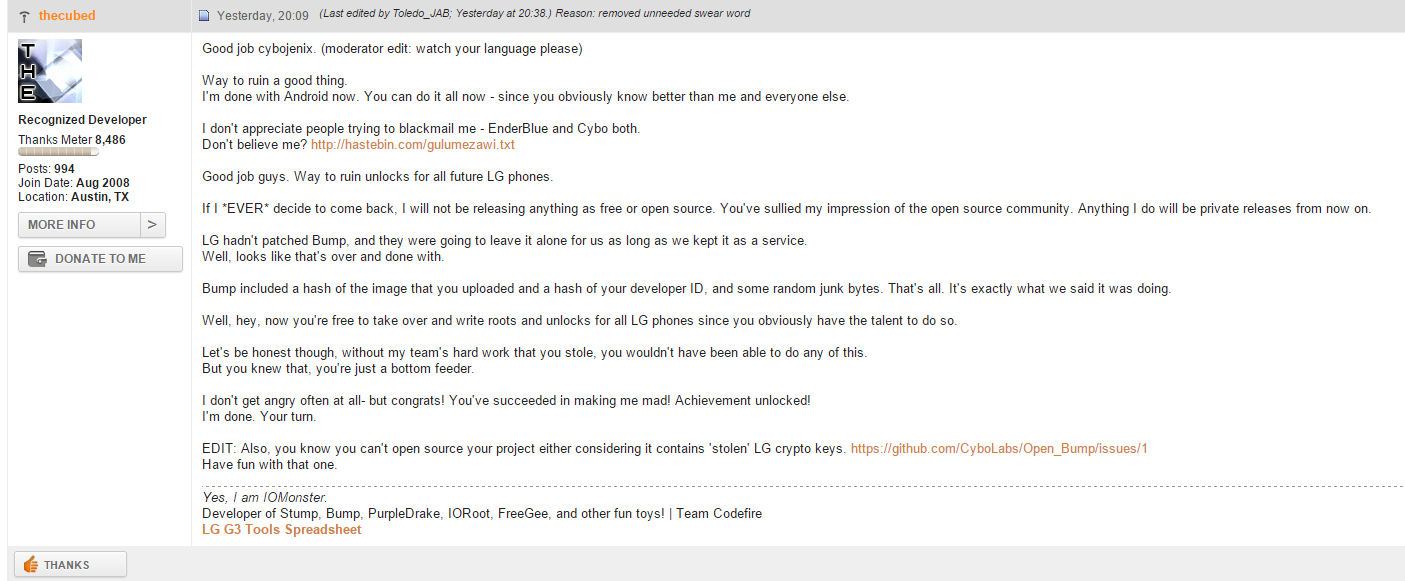This screenshot has height=581, width=1405.
Task: Expand user details with the > arrow
Action: tap(151, 225)
